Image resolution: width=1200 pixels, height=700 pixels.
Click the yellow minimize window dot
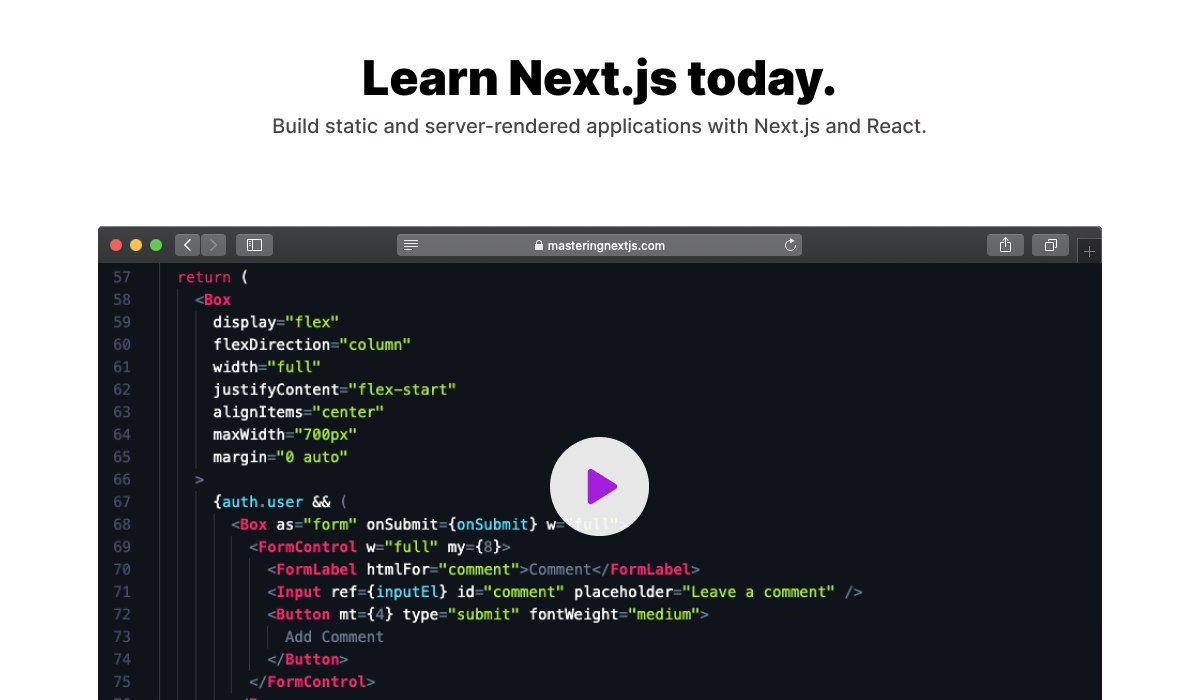pos(136,245)
